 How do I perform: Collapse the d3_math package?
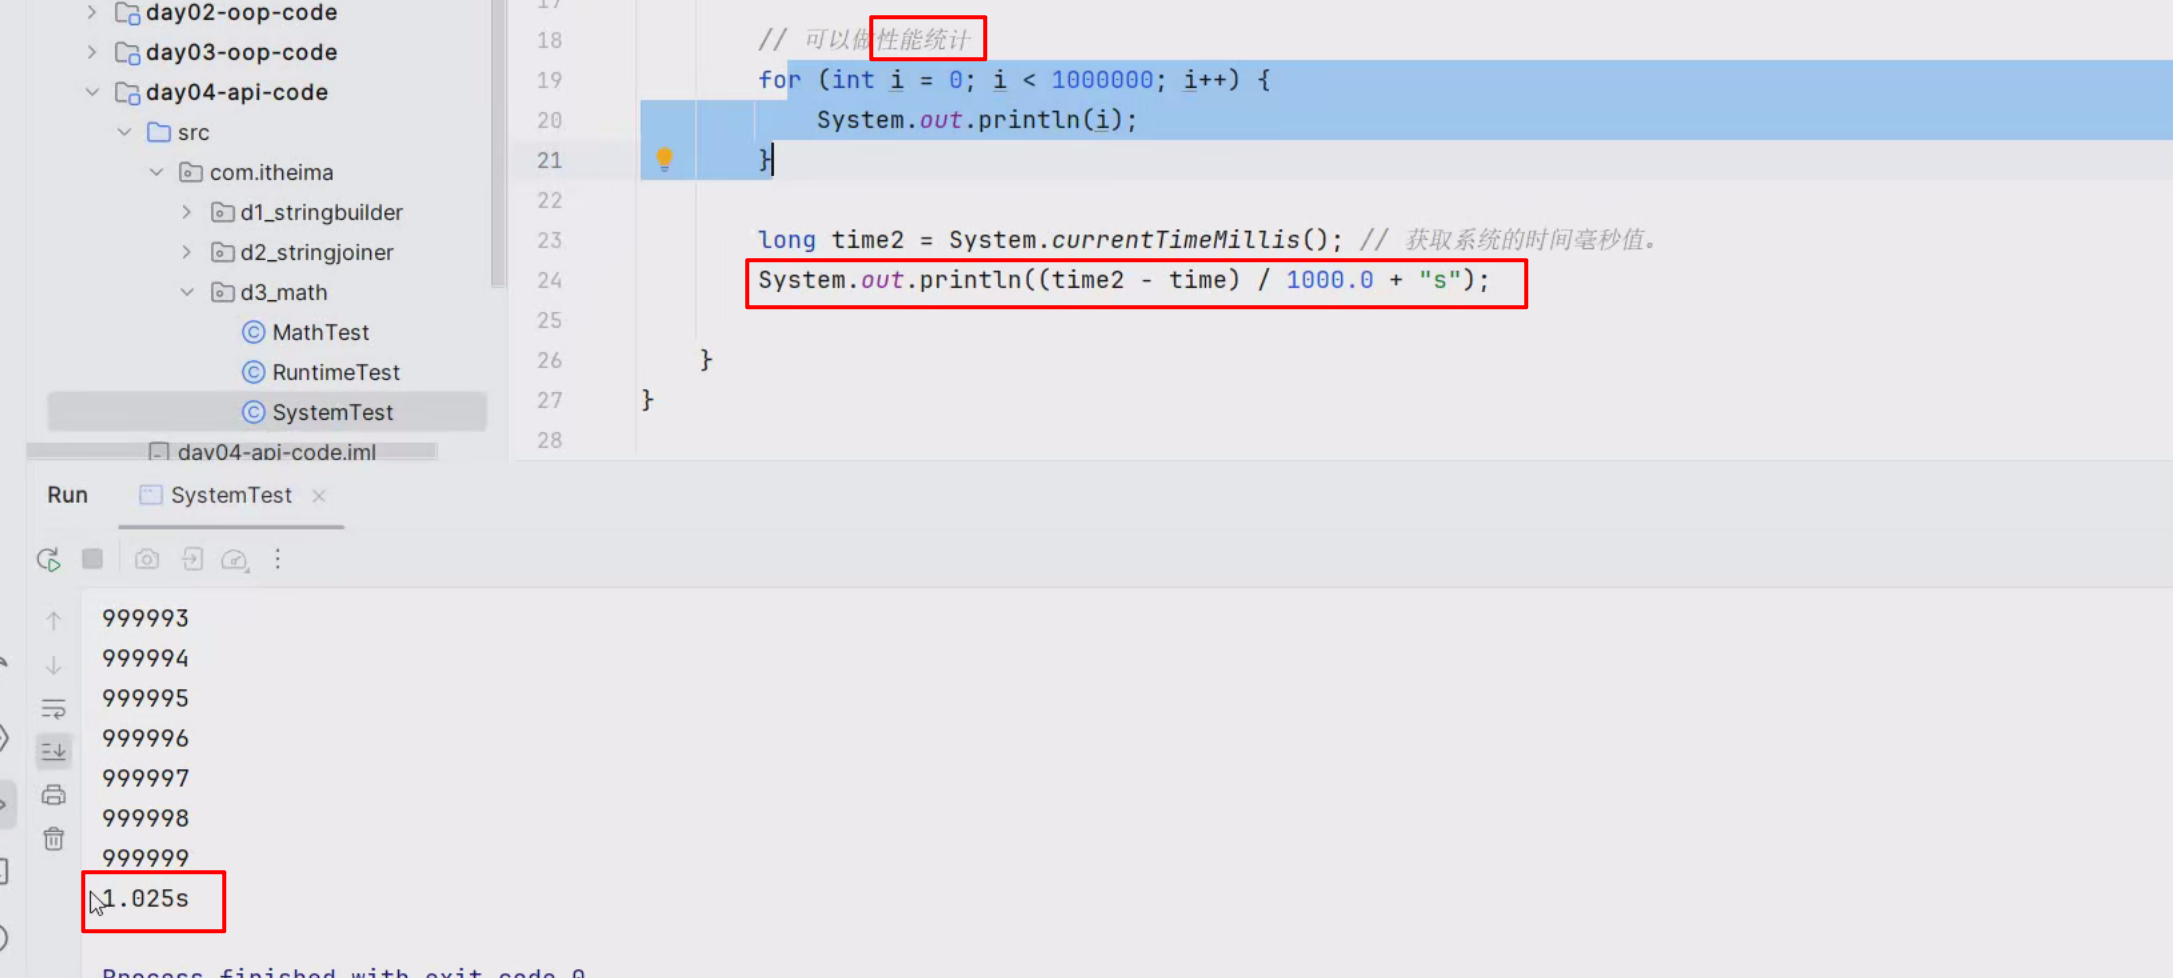[x=187, y=292]
